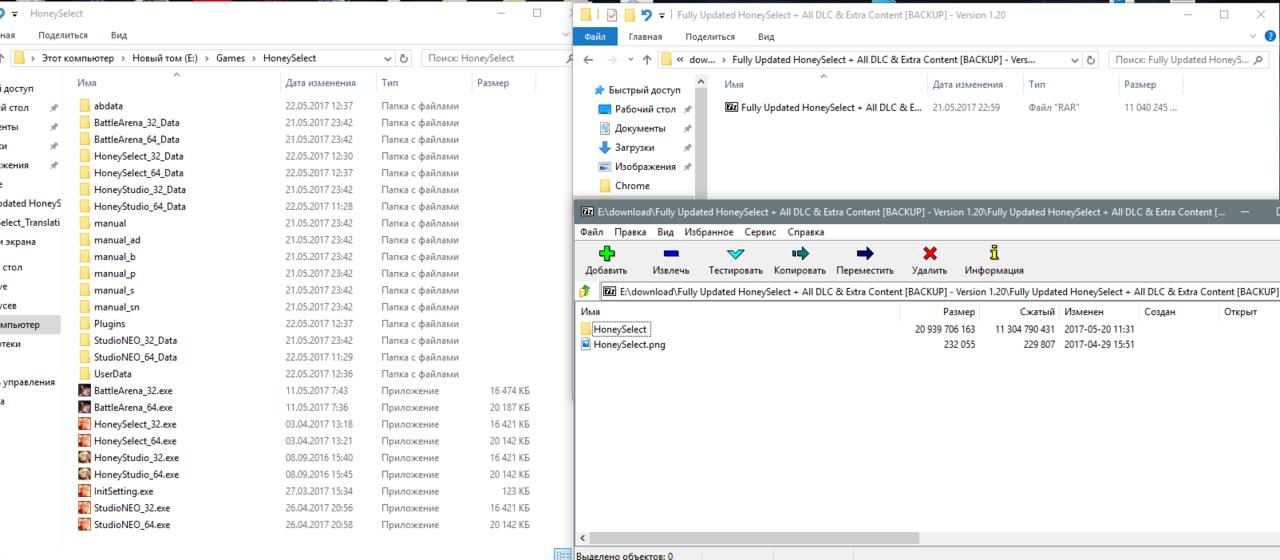Open the Информация (Info) toolbar icon
Image resolution: width=1280 pixels, height=560 pixels.
coord(993,254)
